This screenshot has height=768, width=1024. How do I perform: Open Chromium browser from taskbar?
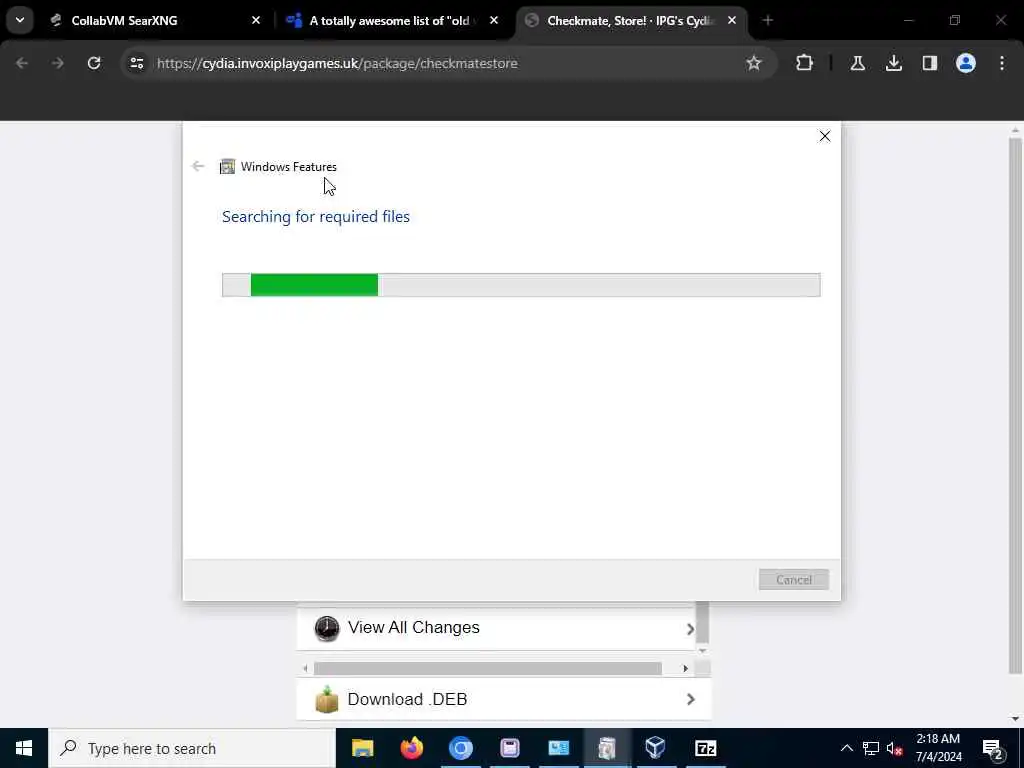(x=460, y=748)
